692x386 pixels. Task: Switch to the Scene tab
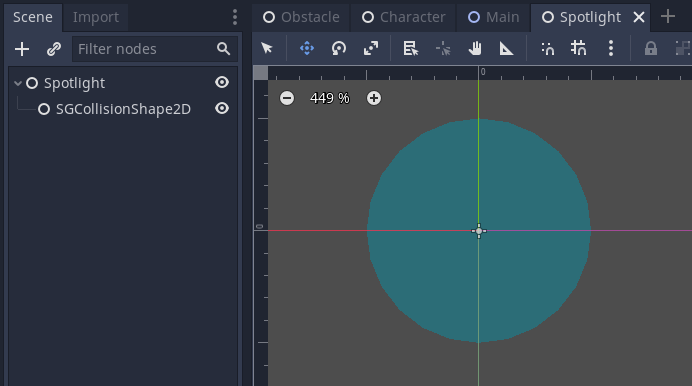coord(33,17)
